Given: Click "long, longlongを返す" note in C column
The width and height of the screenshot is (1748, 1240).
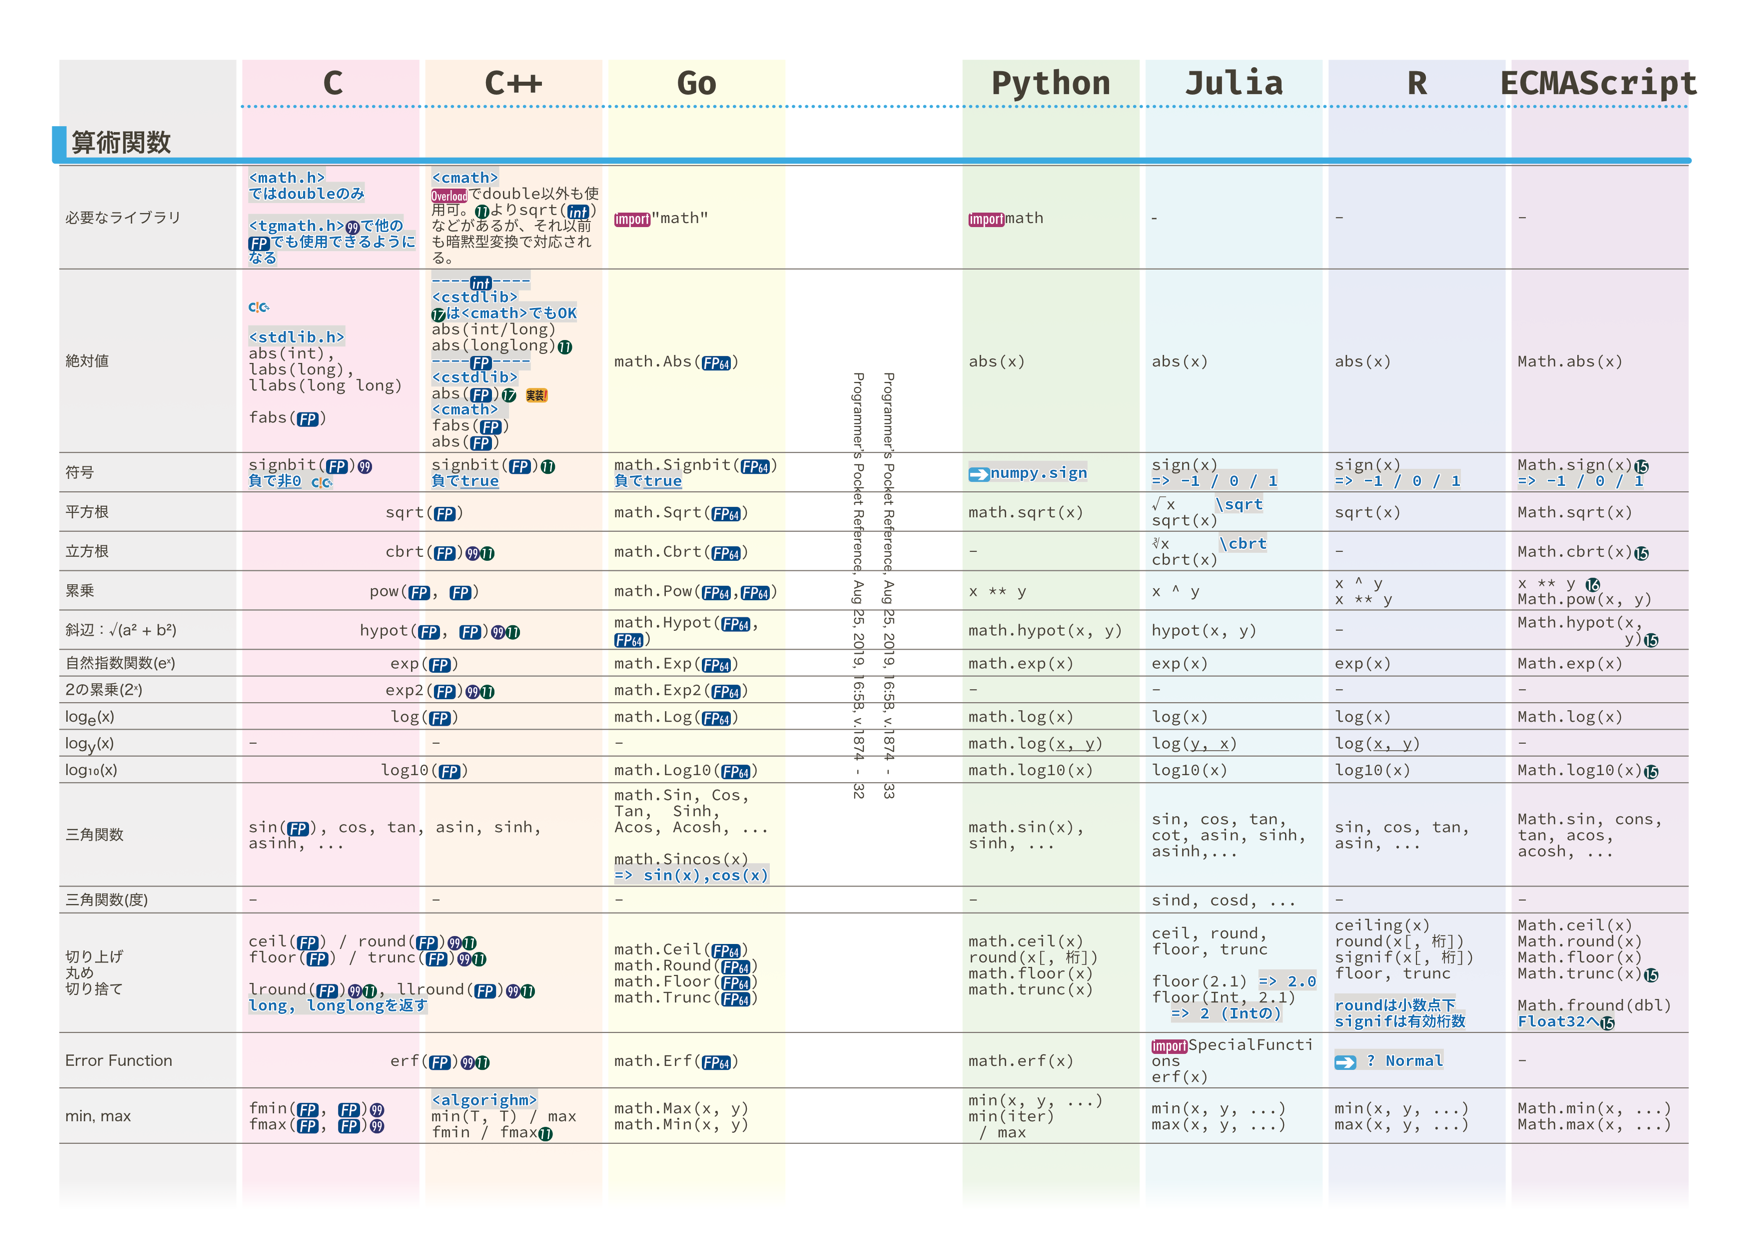Looking at the screenshot, I should [x=338, y=1005].
